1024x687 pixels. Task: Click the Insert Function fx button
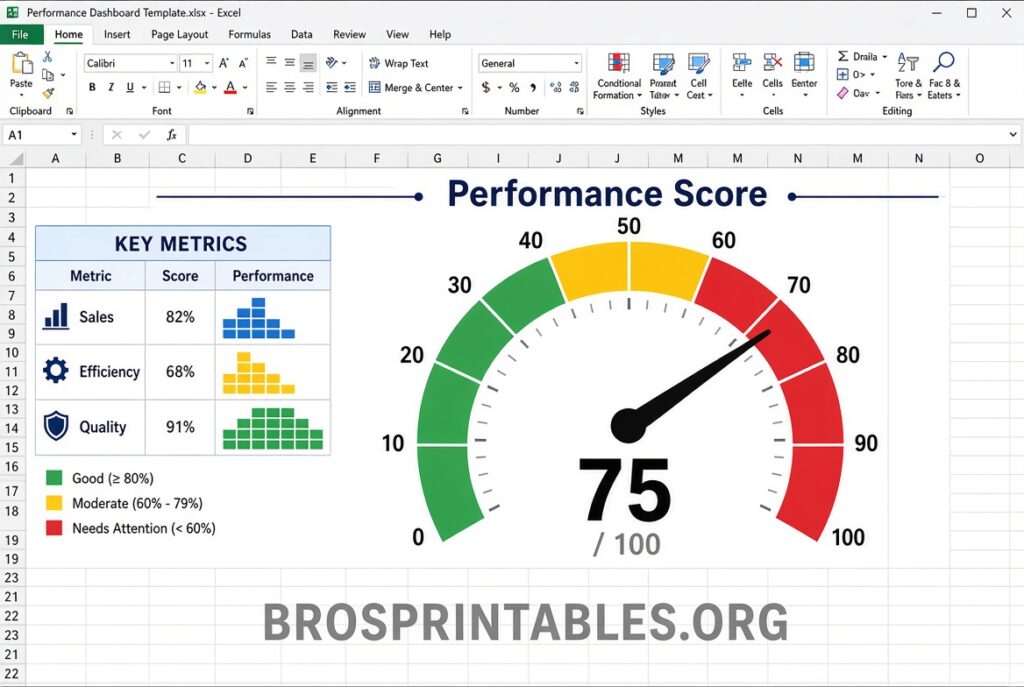[x=172, y=135]
